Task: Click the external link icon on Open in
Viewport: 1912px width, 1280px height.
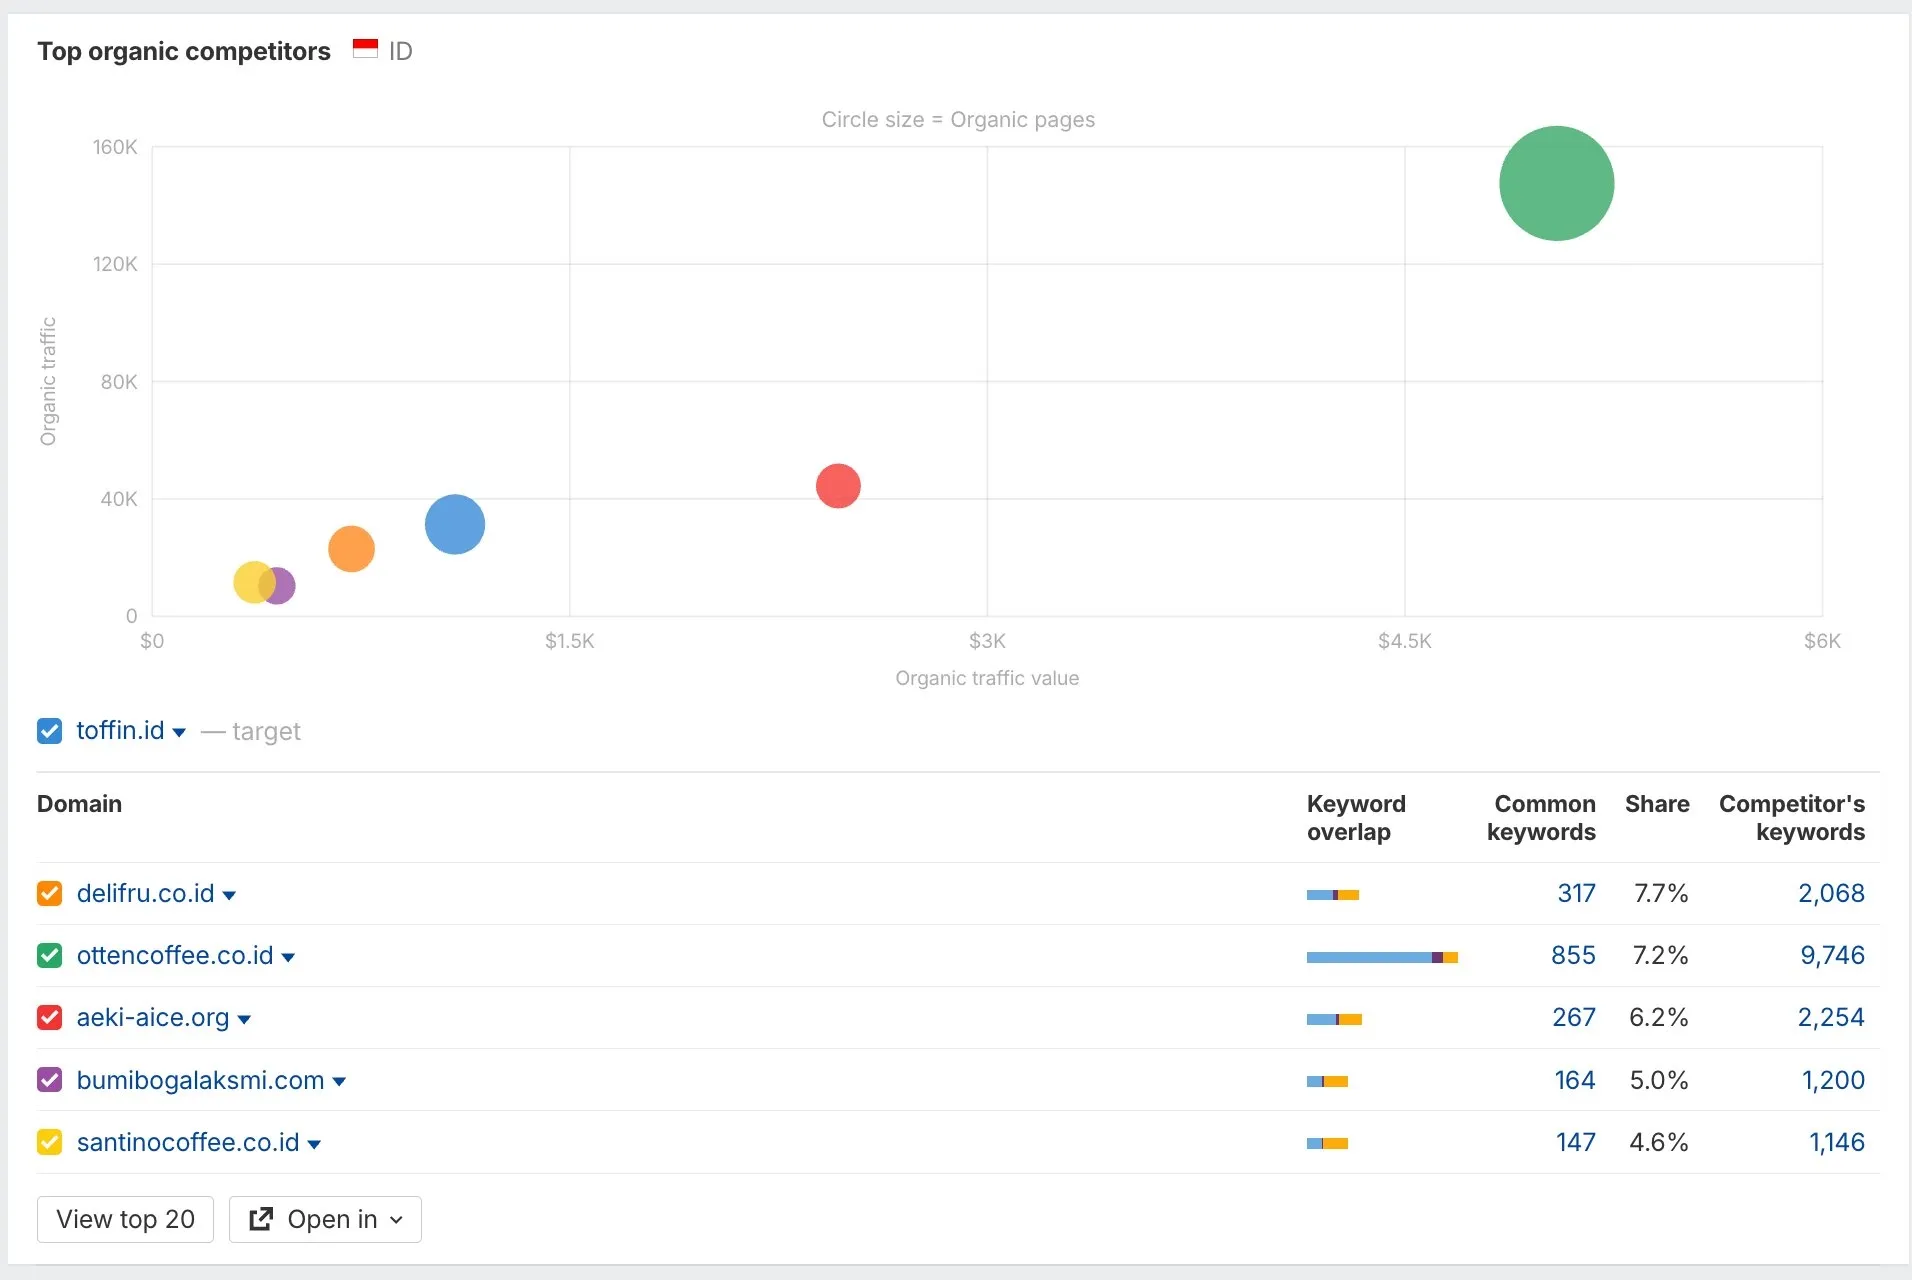Action: point(260,1219)
